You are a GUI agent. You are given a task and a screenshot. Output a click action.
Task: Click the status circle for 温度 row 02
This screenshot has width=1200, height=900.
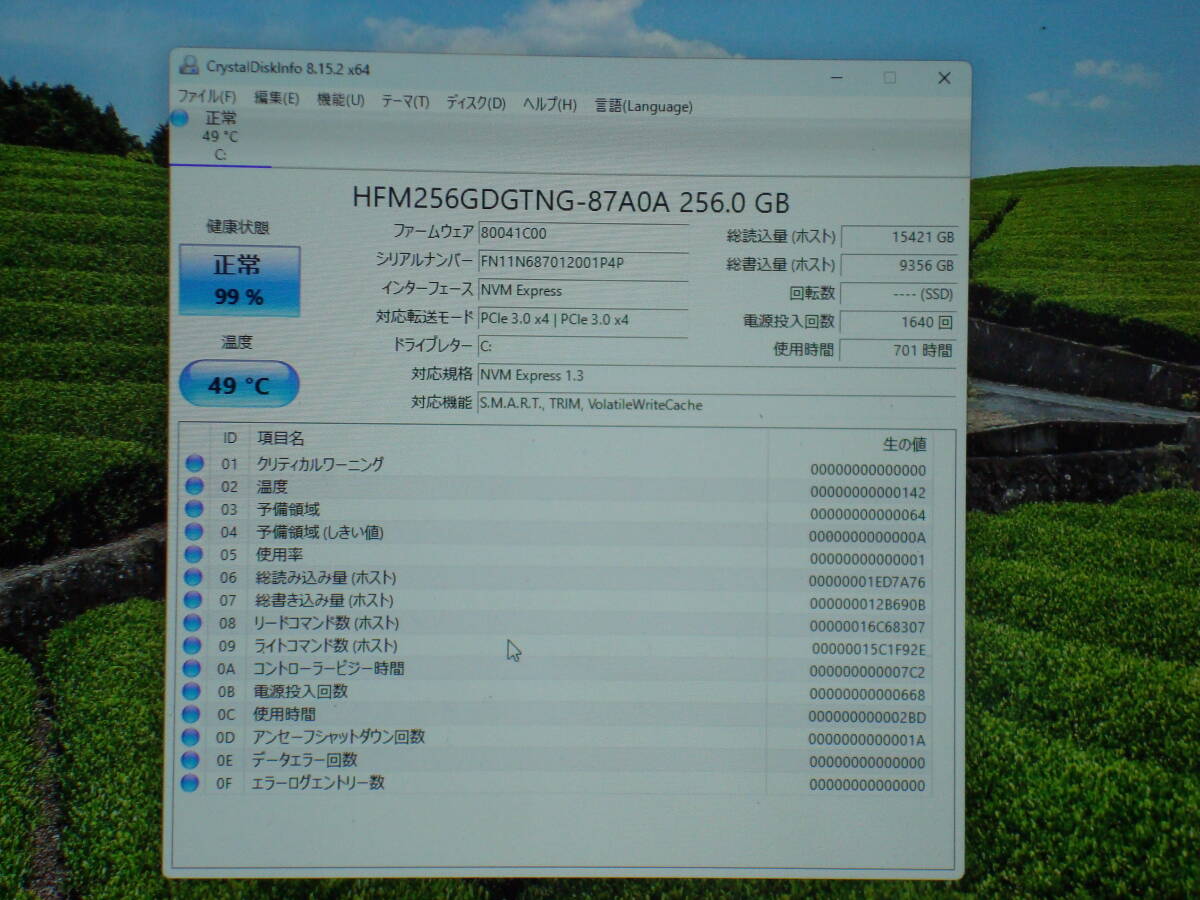point(194,486)
